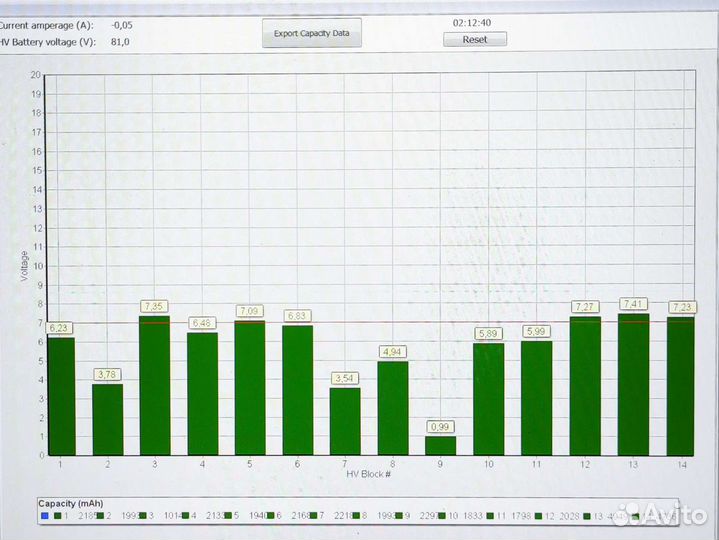Select the bar for HV block 6
The height and width of the screenshot is (540, 719).
click(297, 390)
